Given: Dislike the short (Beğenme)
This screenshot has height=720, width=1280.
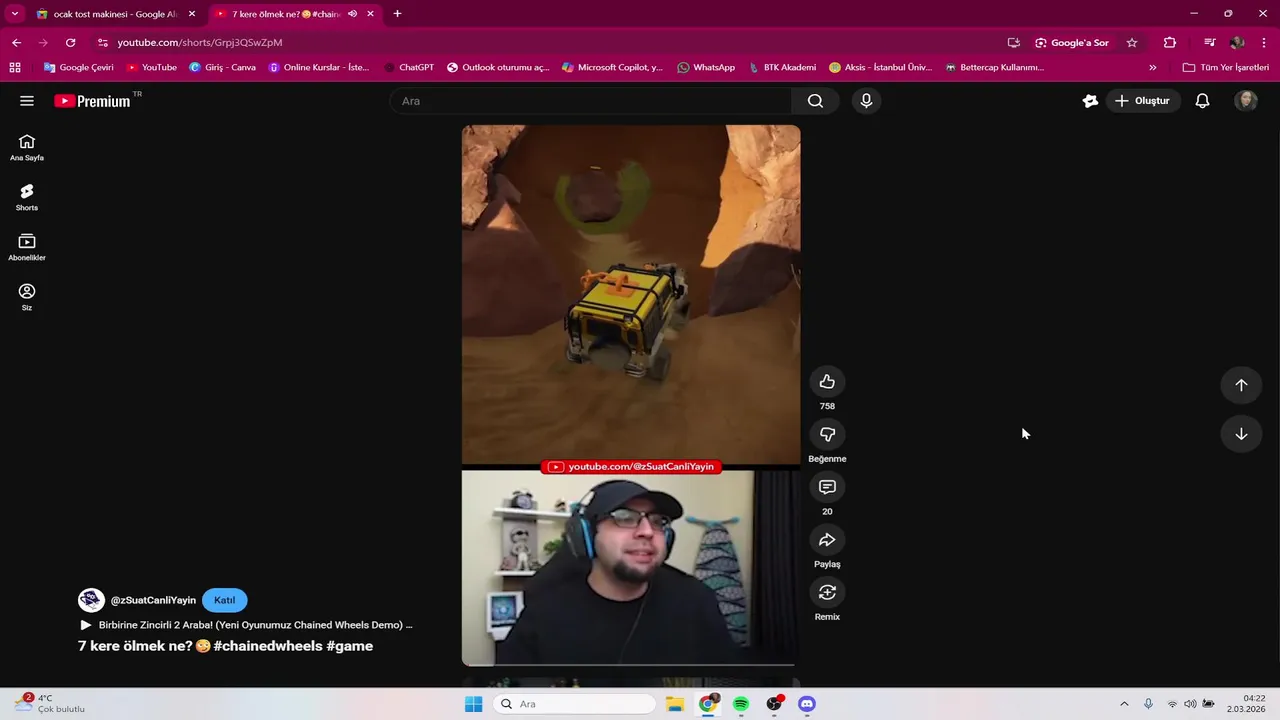Looking at the screenshot, I should (x=827, y=434).
